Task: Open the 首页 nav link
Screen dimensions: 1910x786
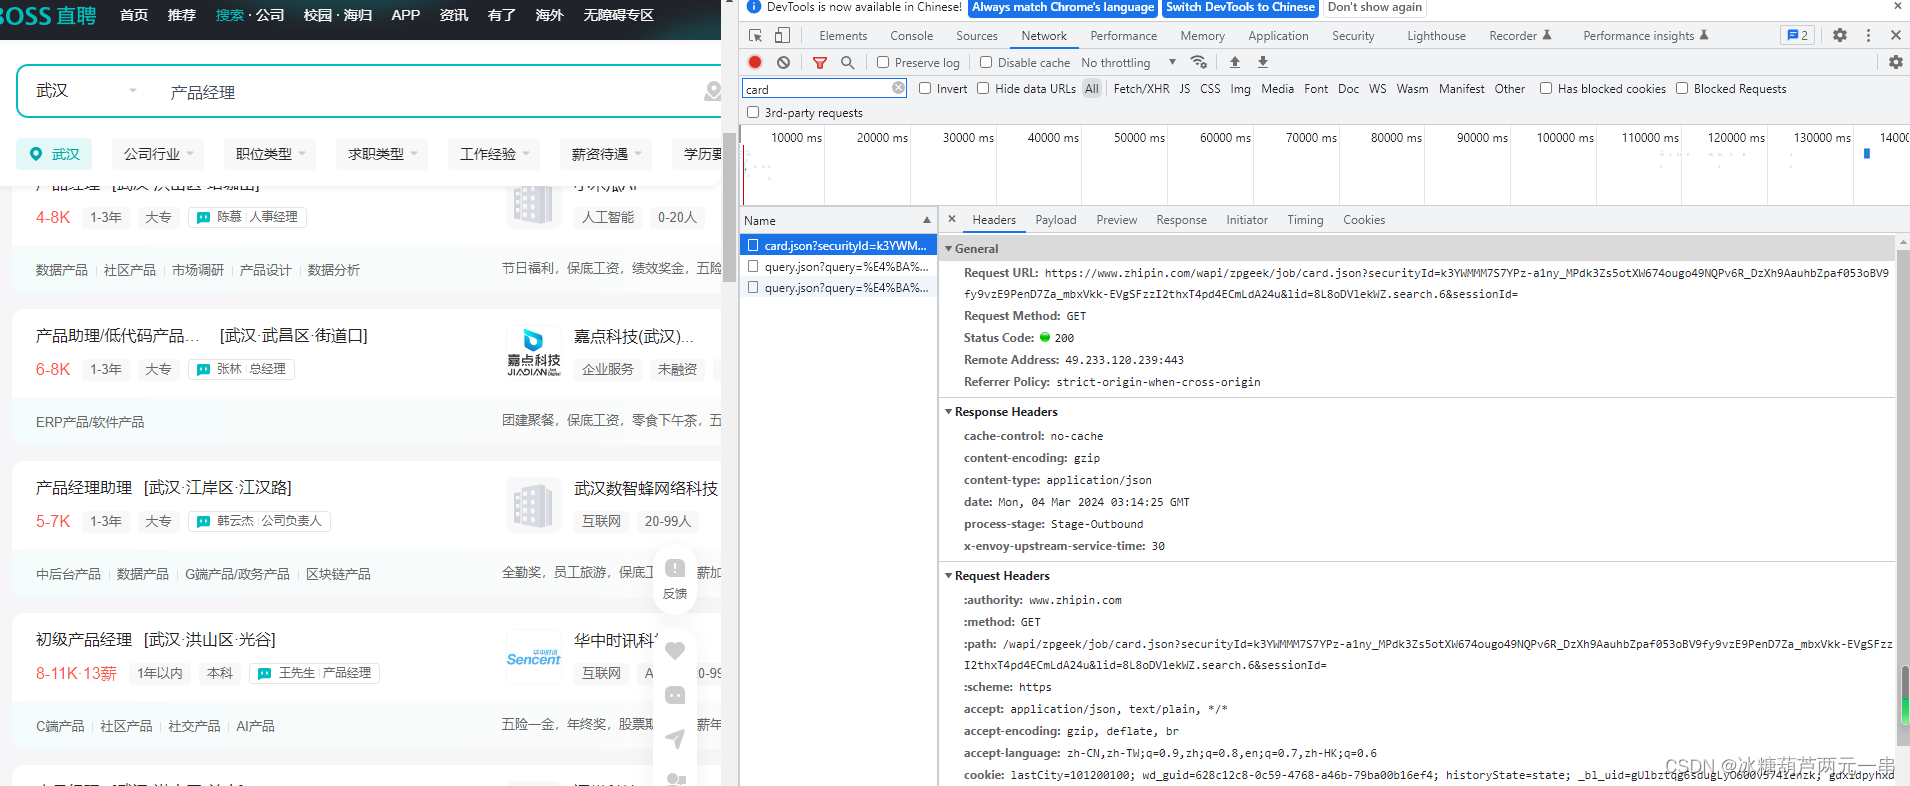Action: click(133, 15)
